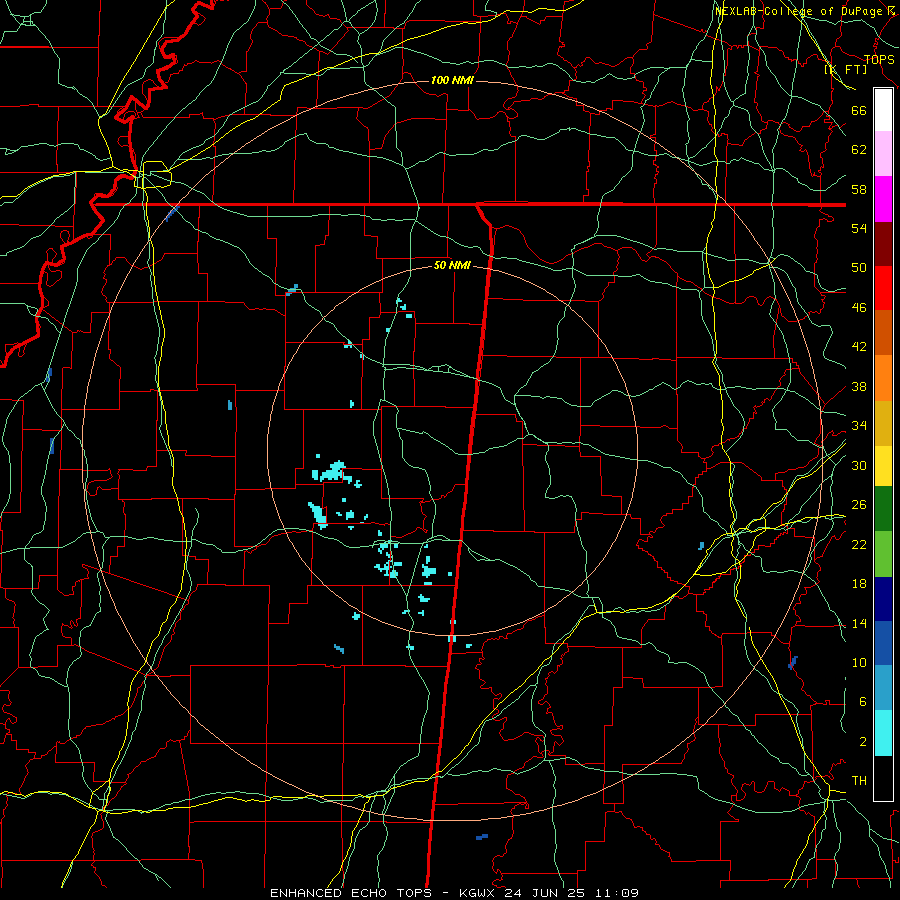Click the legend value 10
This screenshot has height=900, width=900.
coord(859,662)
